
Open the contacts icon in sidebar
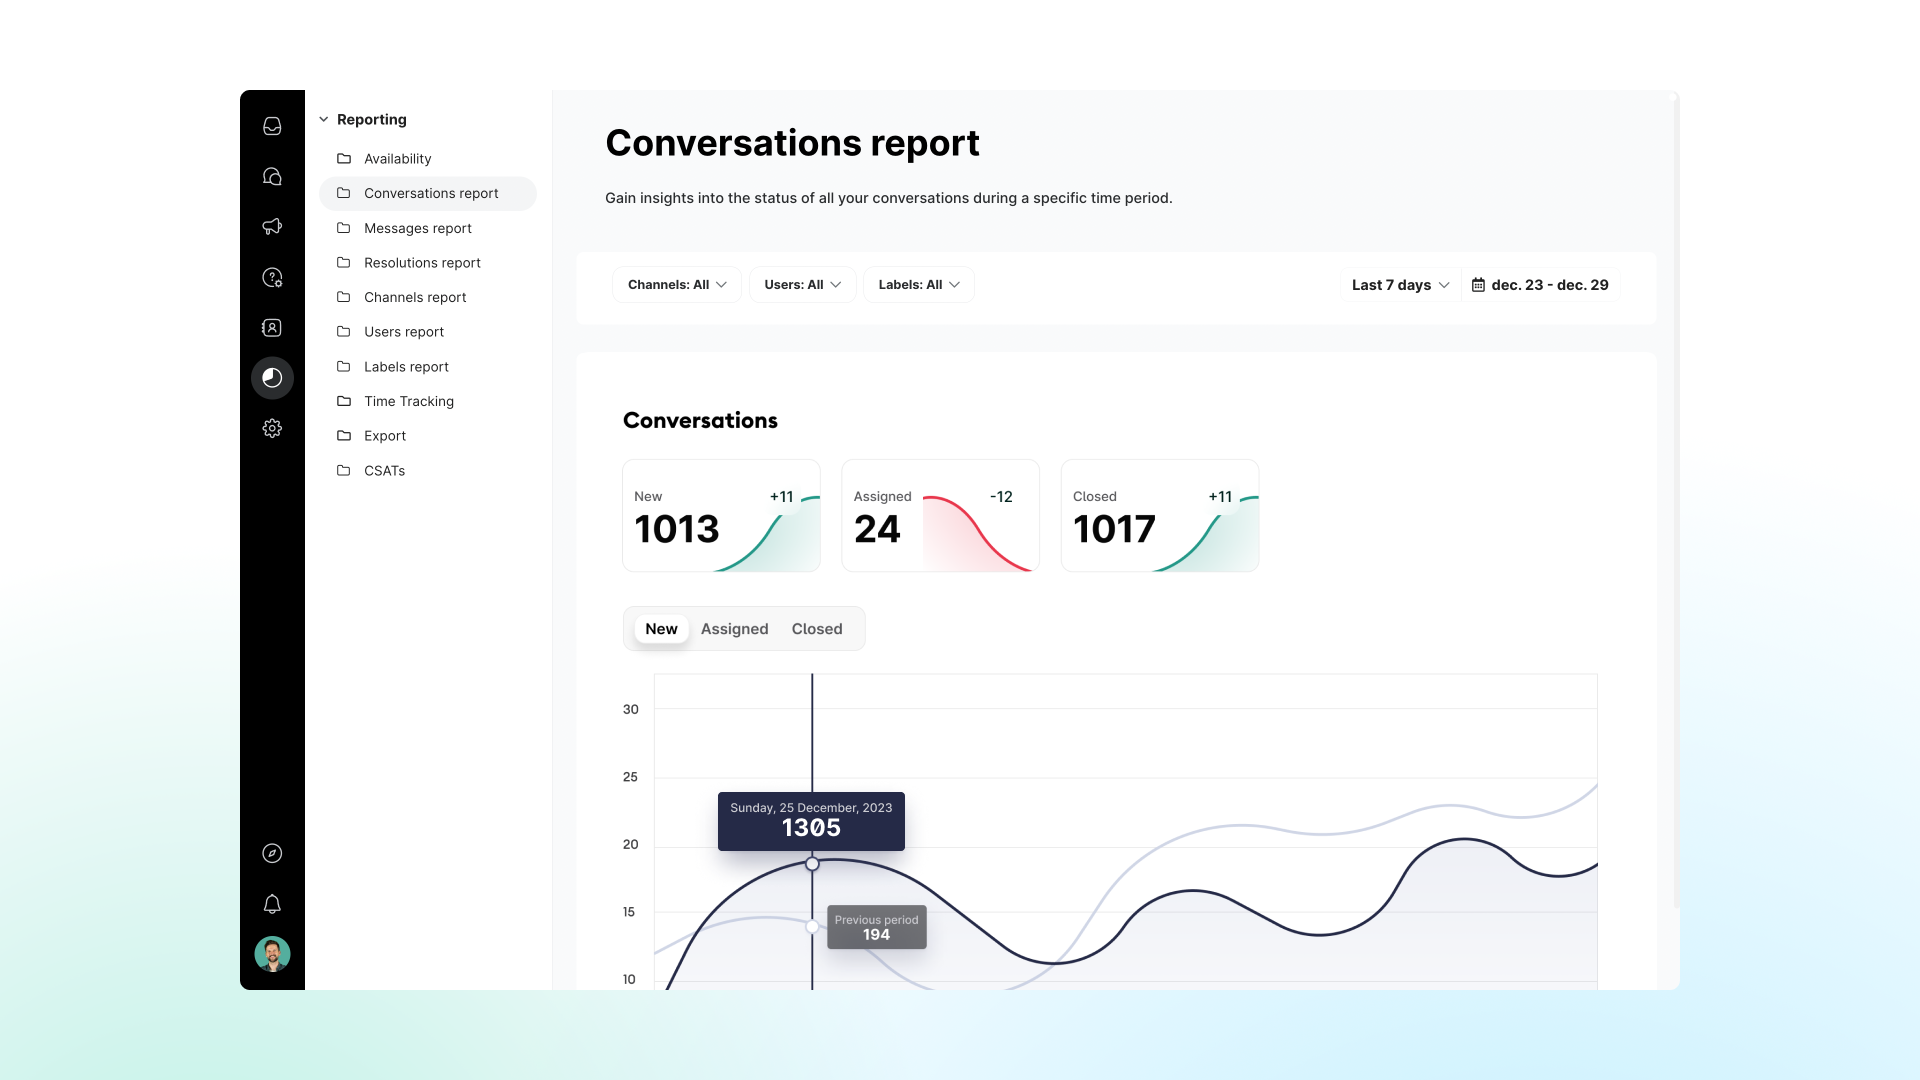click(x=272, y=328)
